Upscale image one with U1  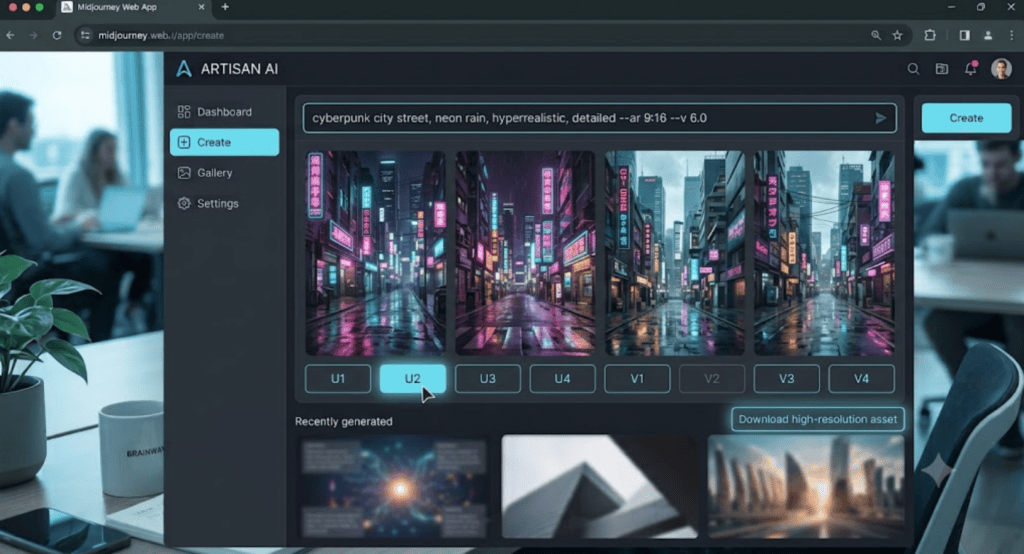pos(338,379)
